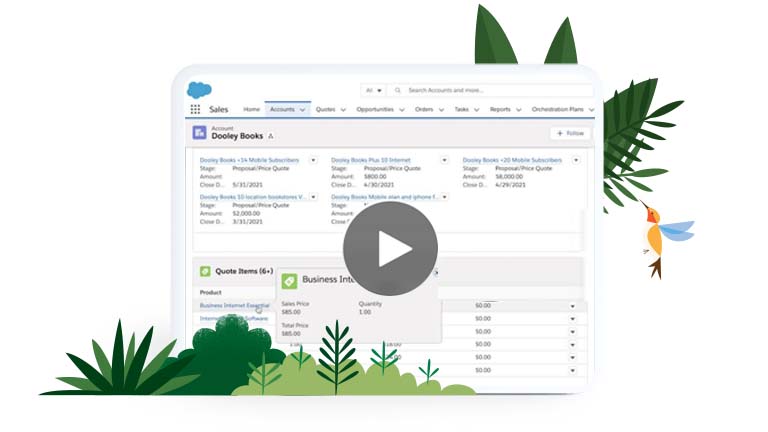
Task: Click the green Quote Items icon
Action: (x=205, y=271)
